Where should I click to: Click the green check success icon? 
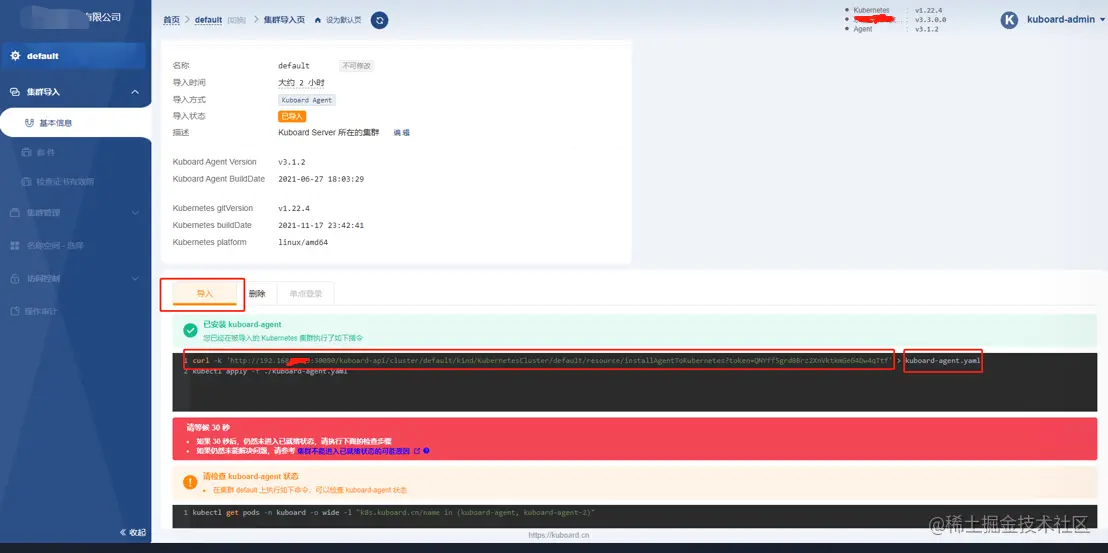(190, 331)
